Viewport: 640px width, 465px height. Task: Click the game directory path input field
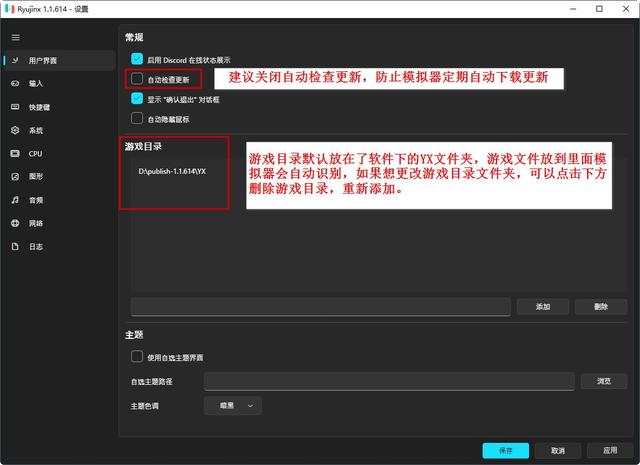point(320,307)
